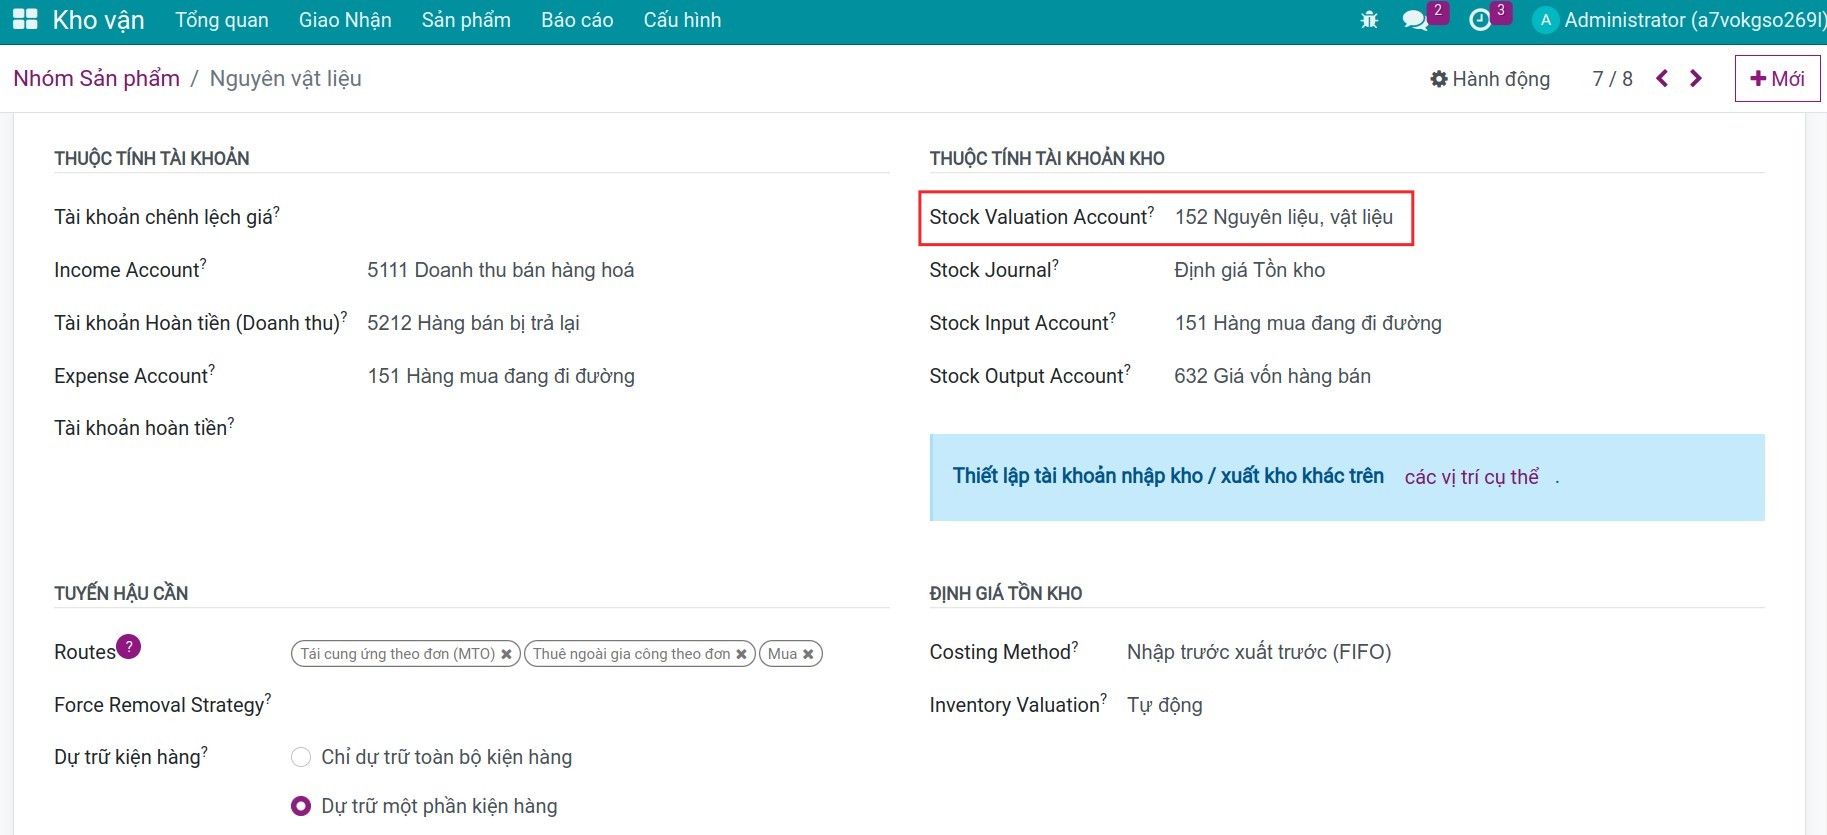Screen dimensions: 1827x835
Task: Go to next record arrow
Action: click(1696, 78)
